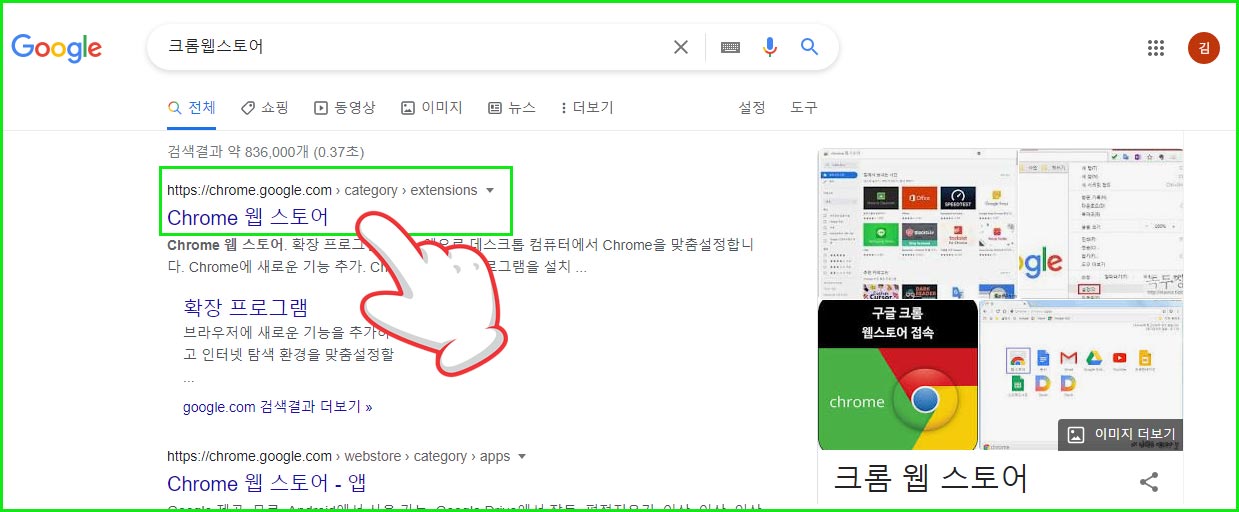Open the account avatar labeled 김

pyautogui.click(x=1204, y=47)
